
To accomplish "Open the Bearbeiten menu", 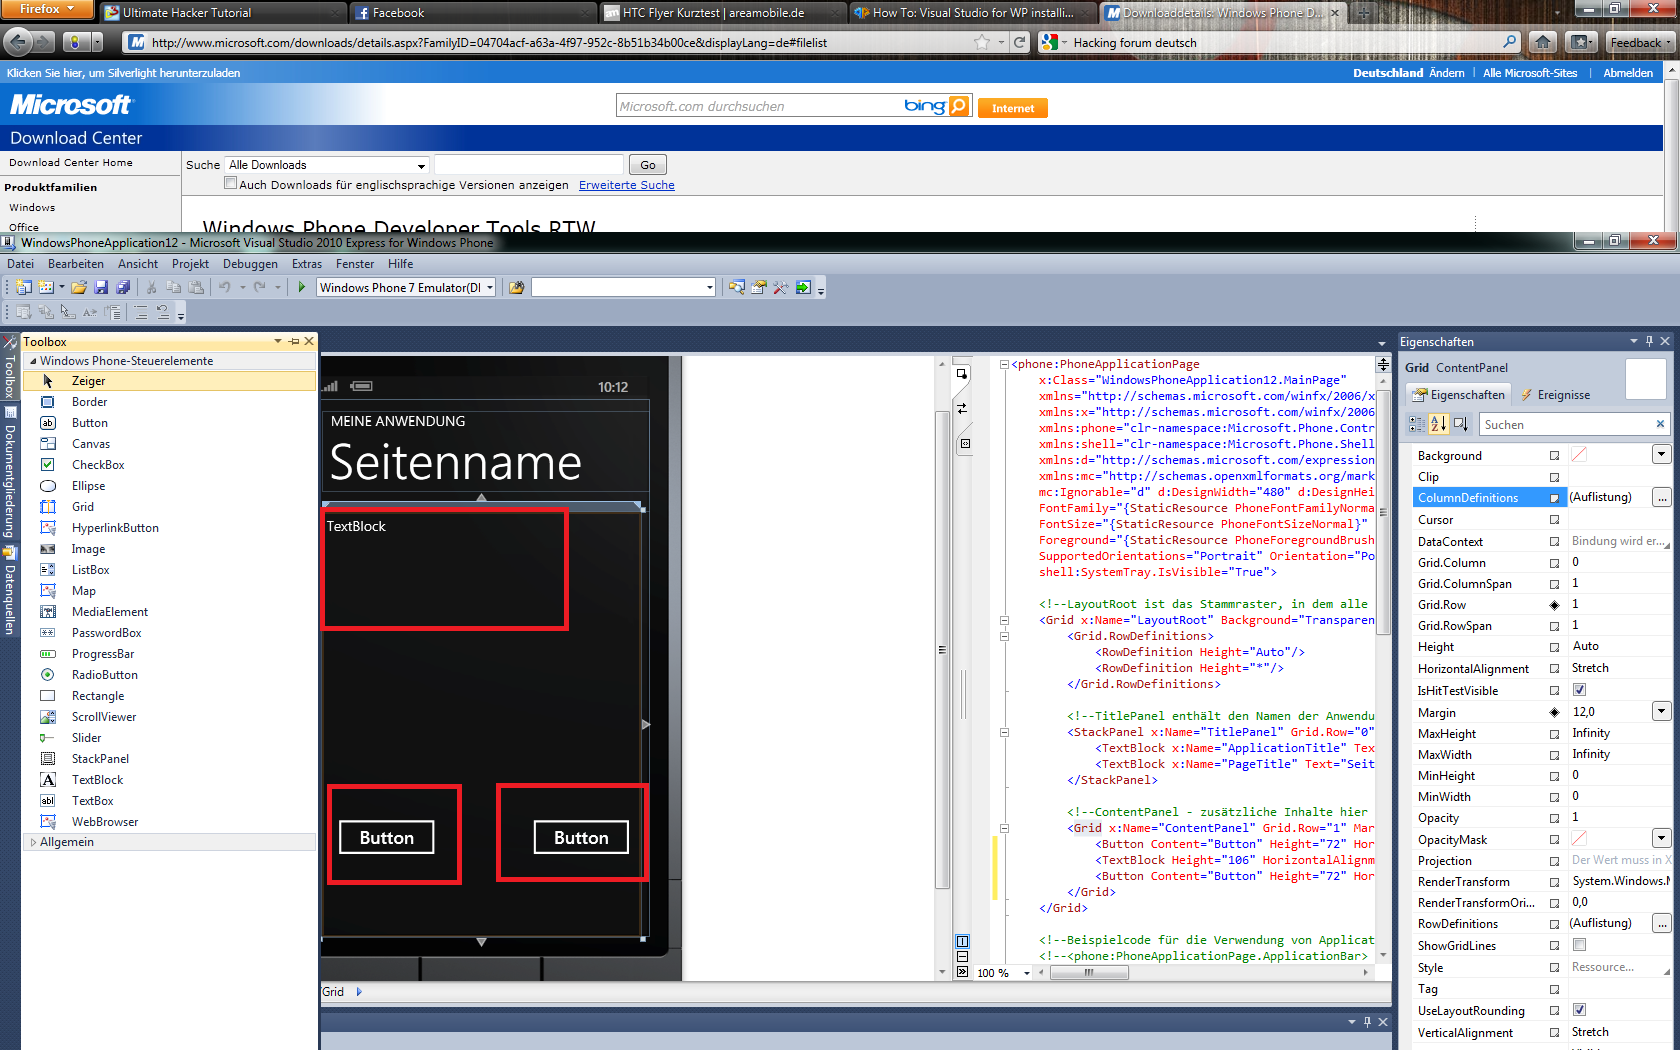I will click(76, 264).
